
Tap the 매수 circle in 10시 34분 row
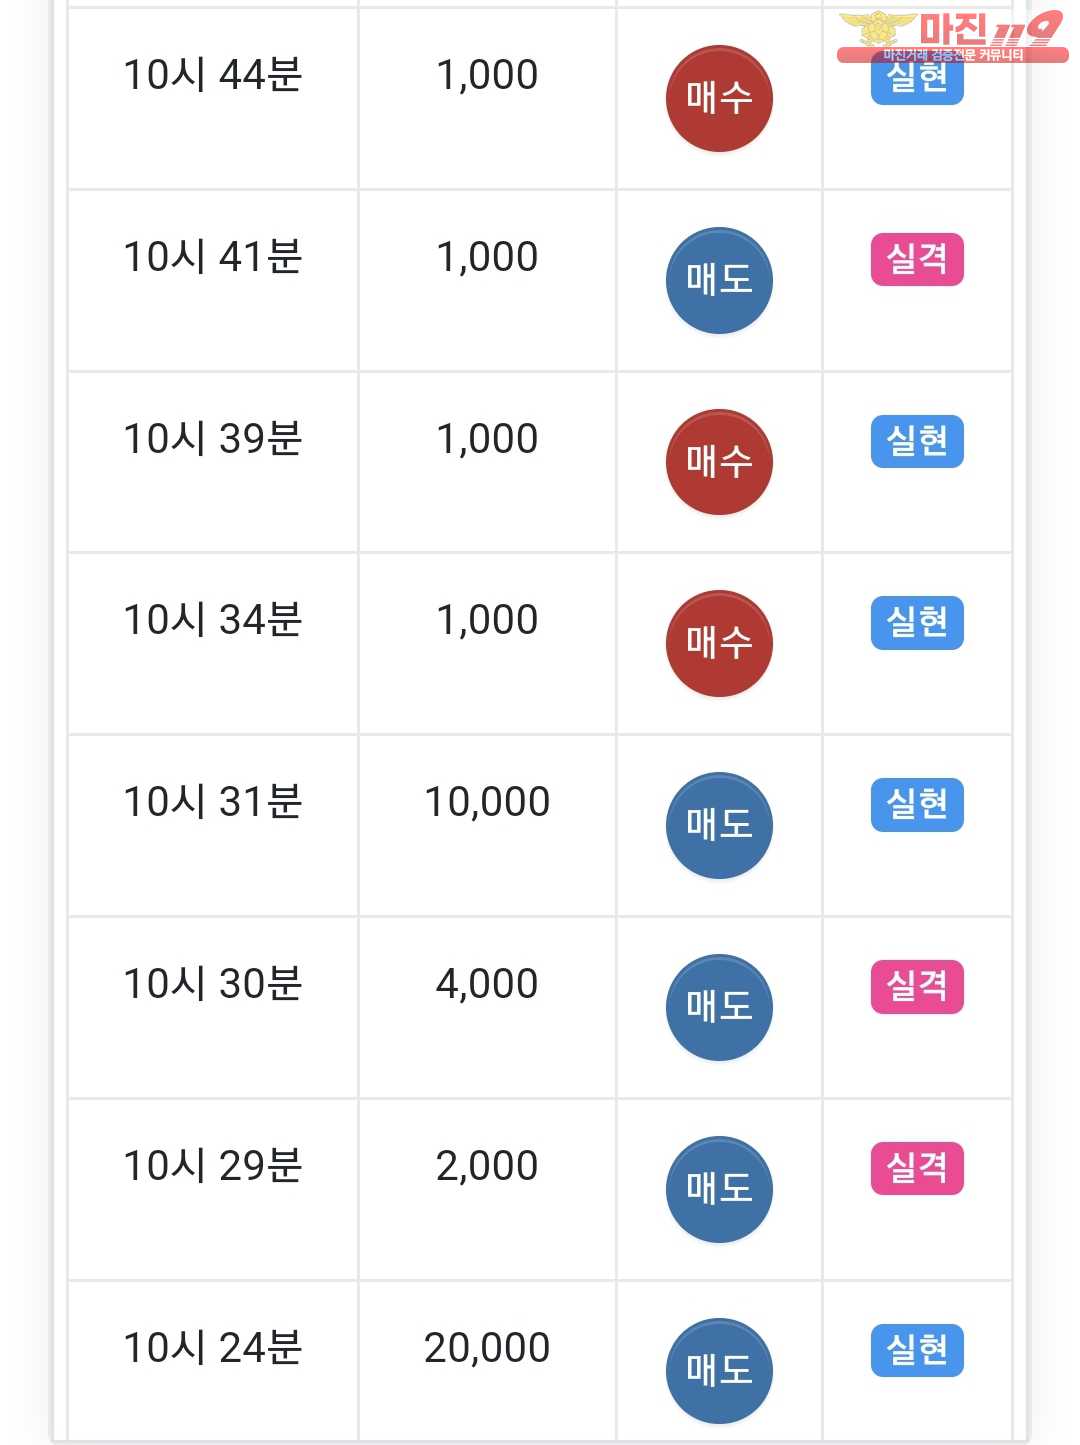719,643
